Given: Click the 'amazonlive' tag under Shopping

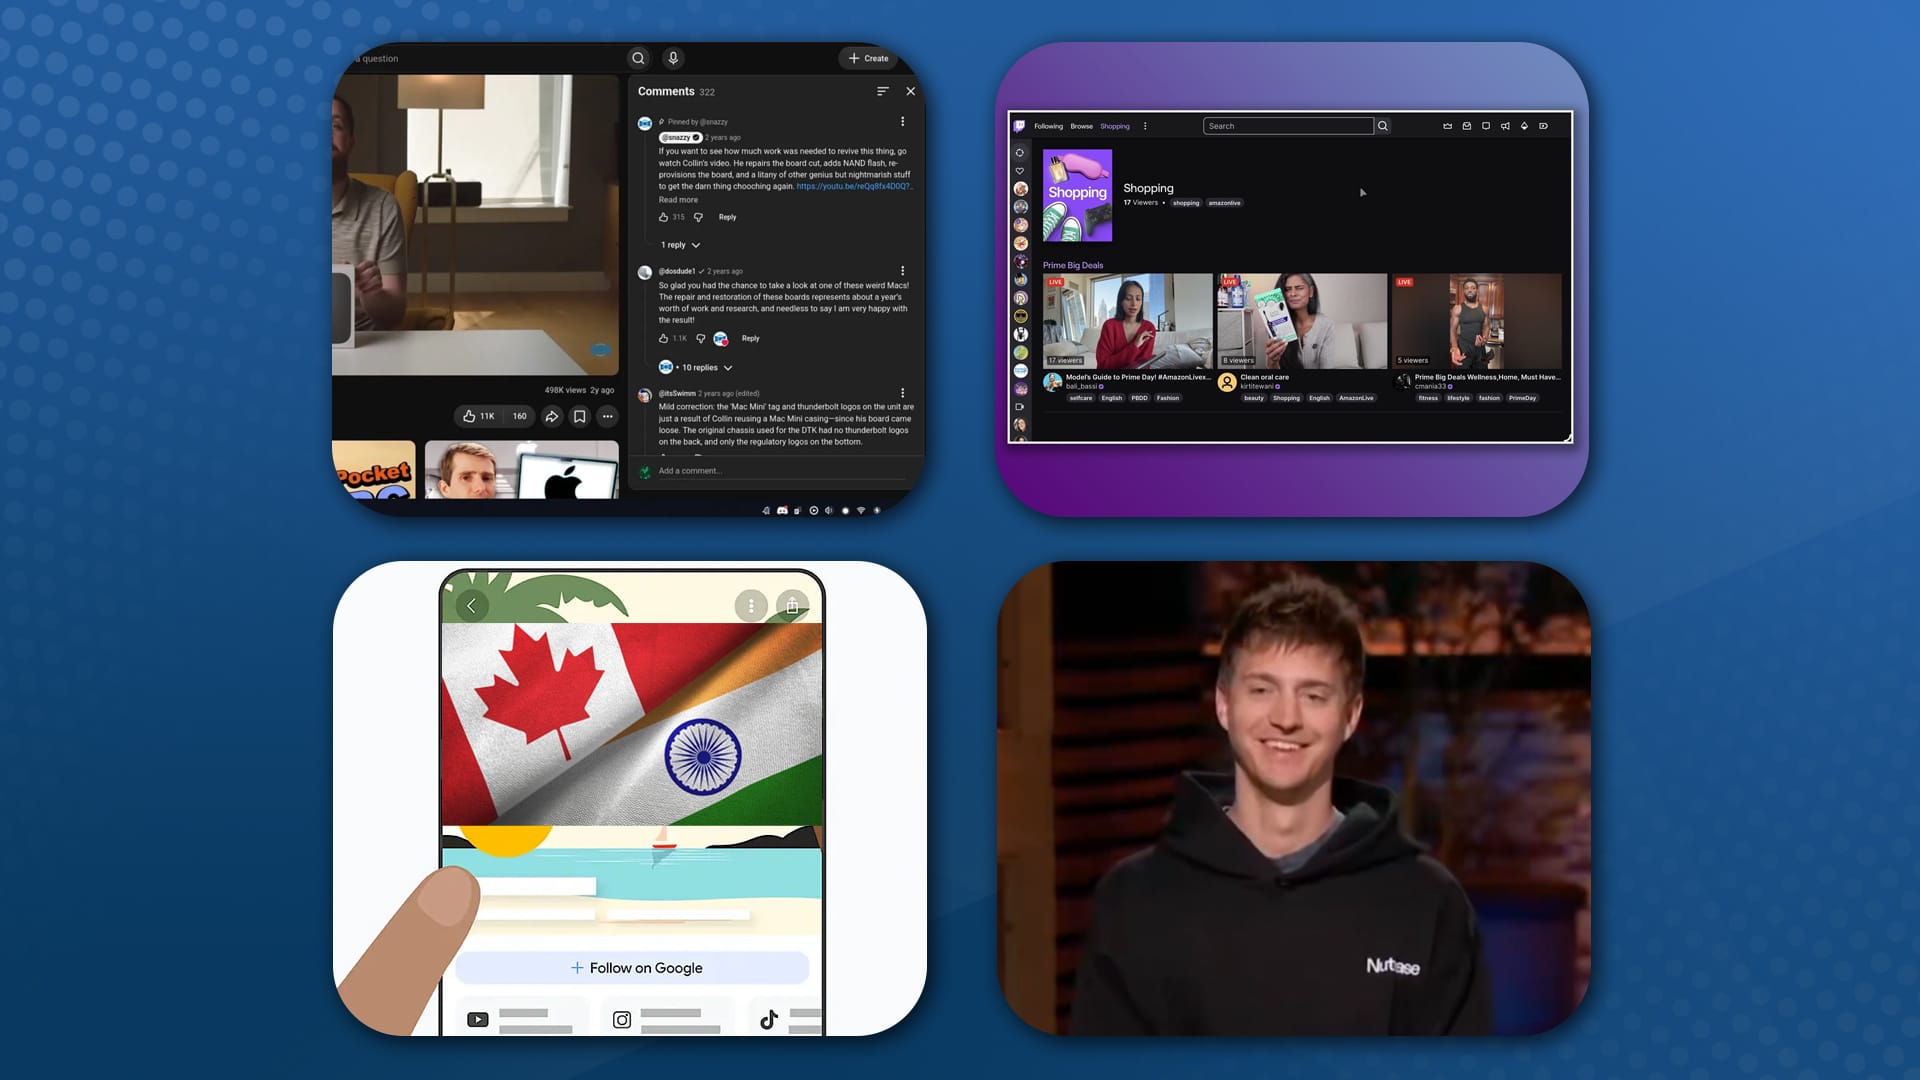Looking at the screenshot, I should (x=1224, y=203).
